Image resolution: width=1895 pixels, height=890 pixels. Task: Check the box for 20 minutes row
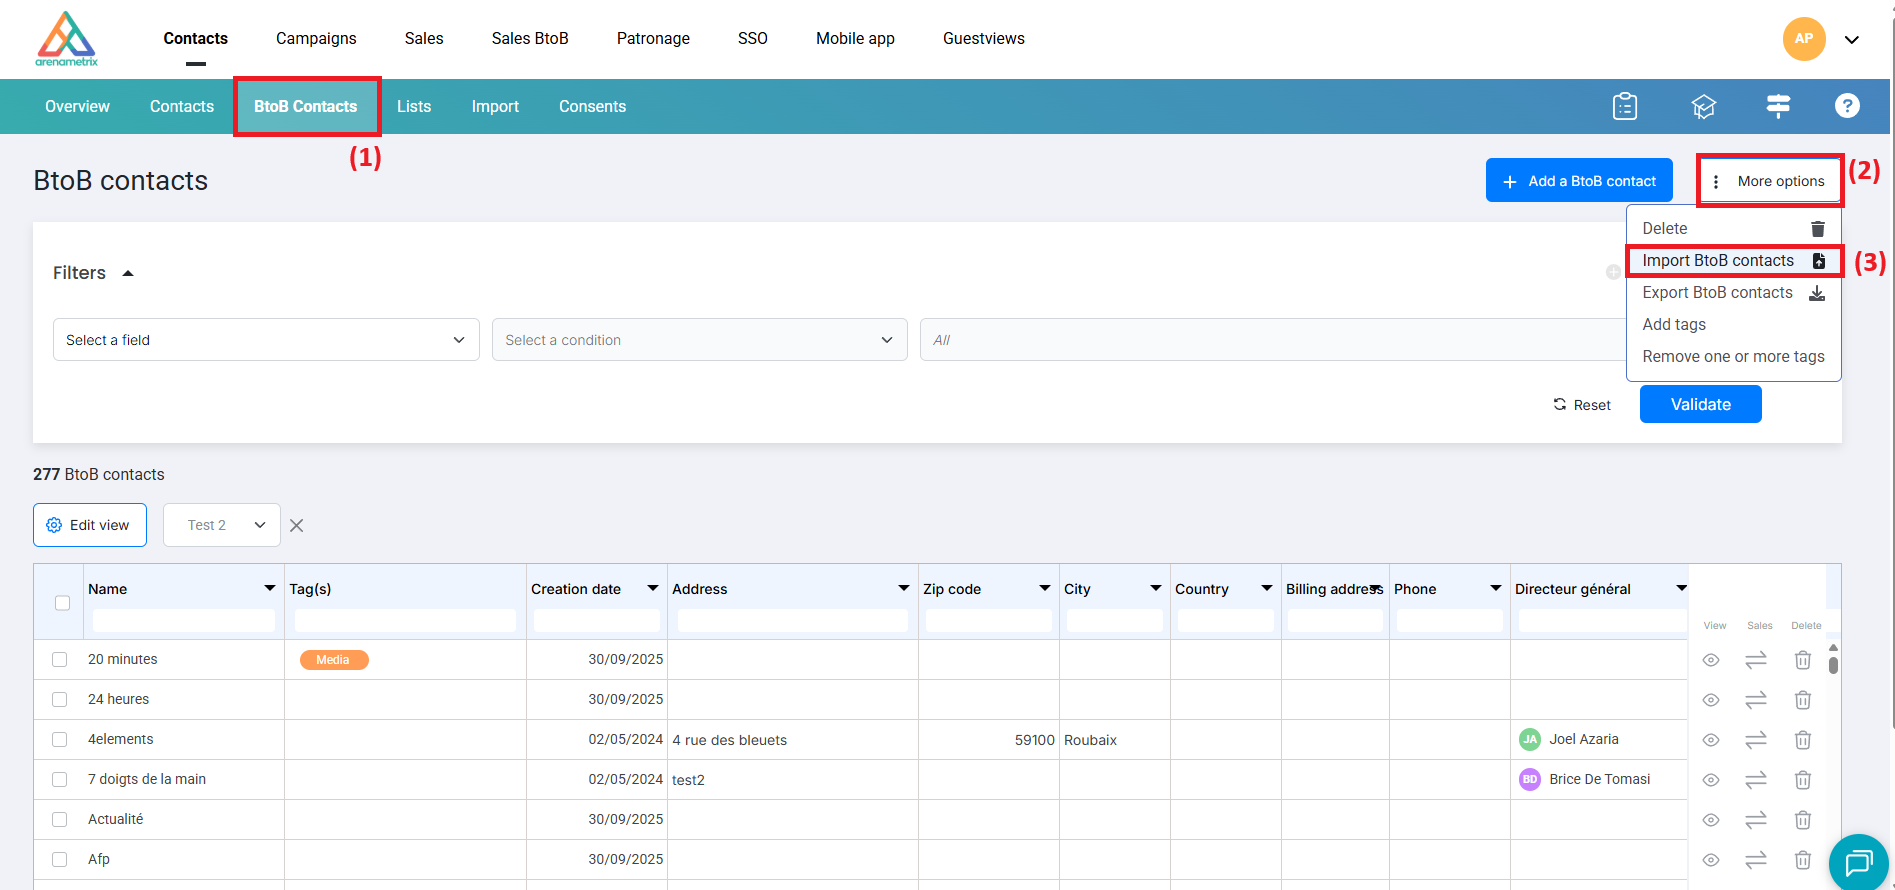coord(60,660)
